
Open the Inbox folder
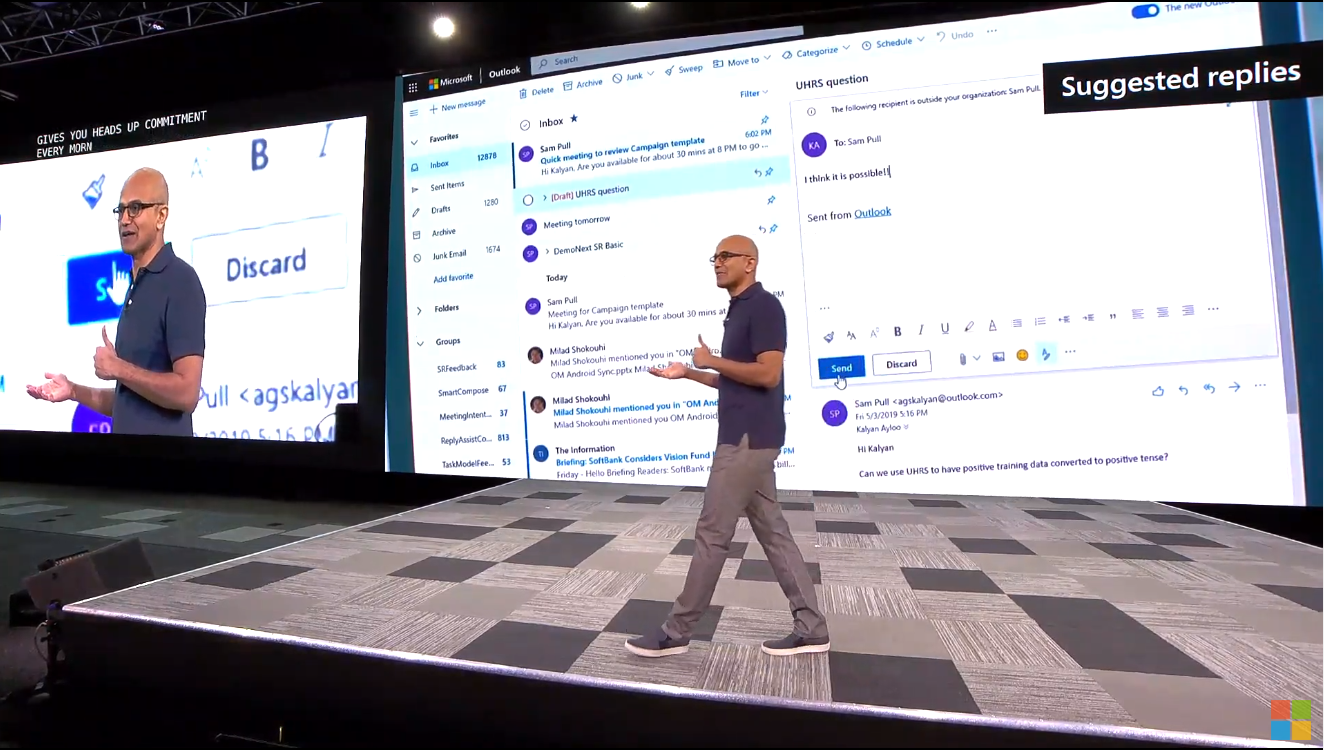tap(456, 163)
